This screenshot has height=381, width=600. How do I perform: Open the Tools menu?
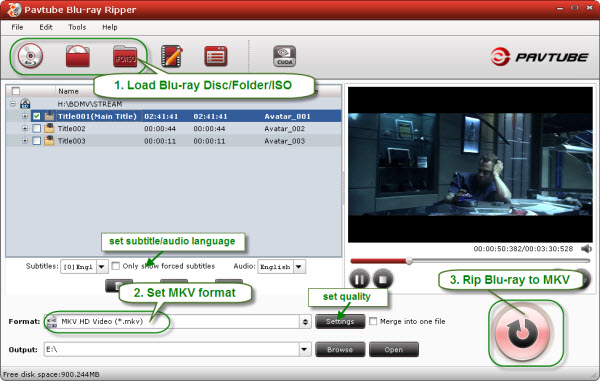pyautogui.click(x=77, y=27)
